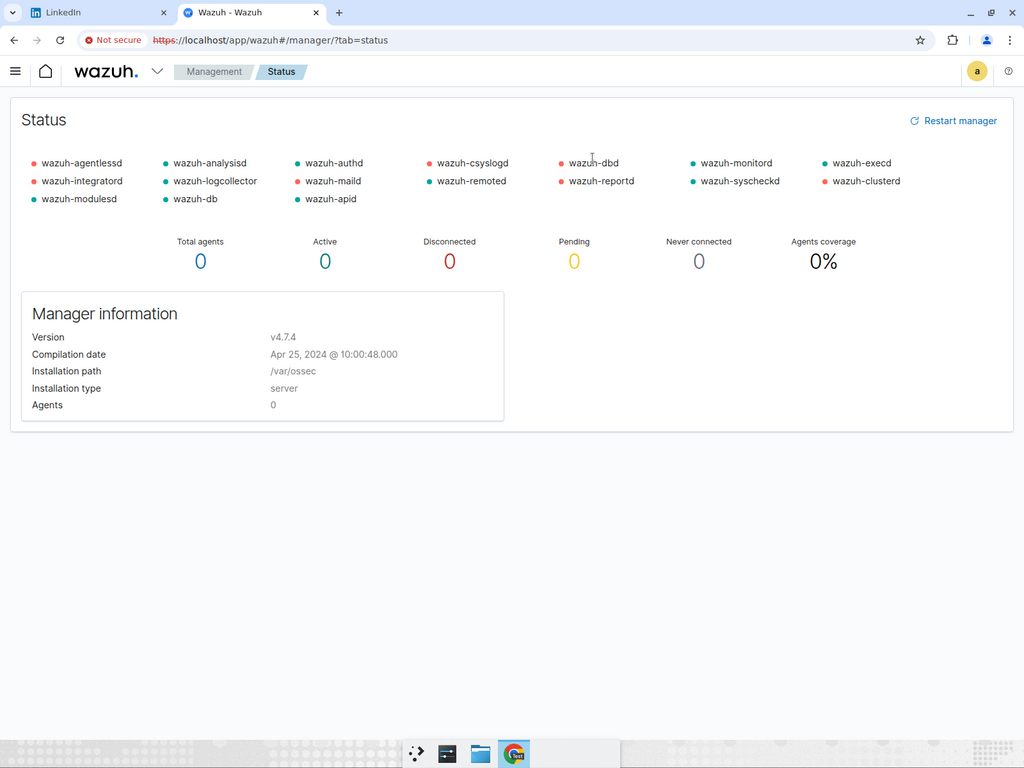Click Restart manager button

(x=953, y=121)
